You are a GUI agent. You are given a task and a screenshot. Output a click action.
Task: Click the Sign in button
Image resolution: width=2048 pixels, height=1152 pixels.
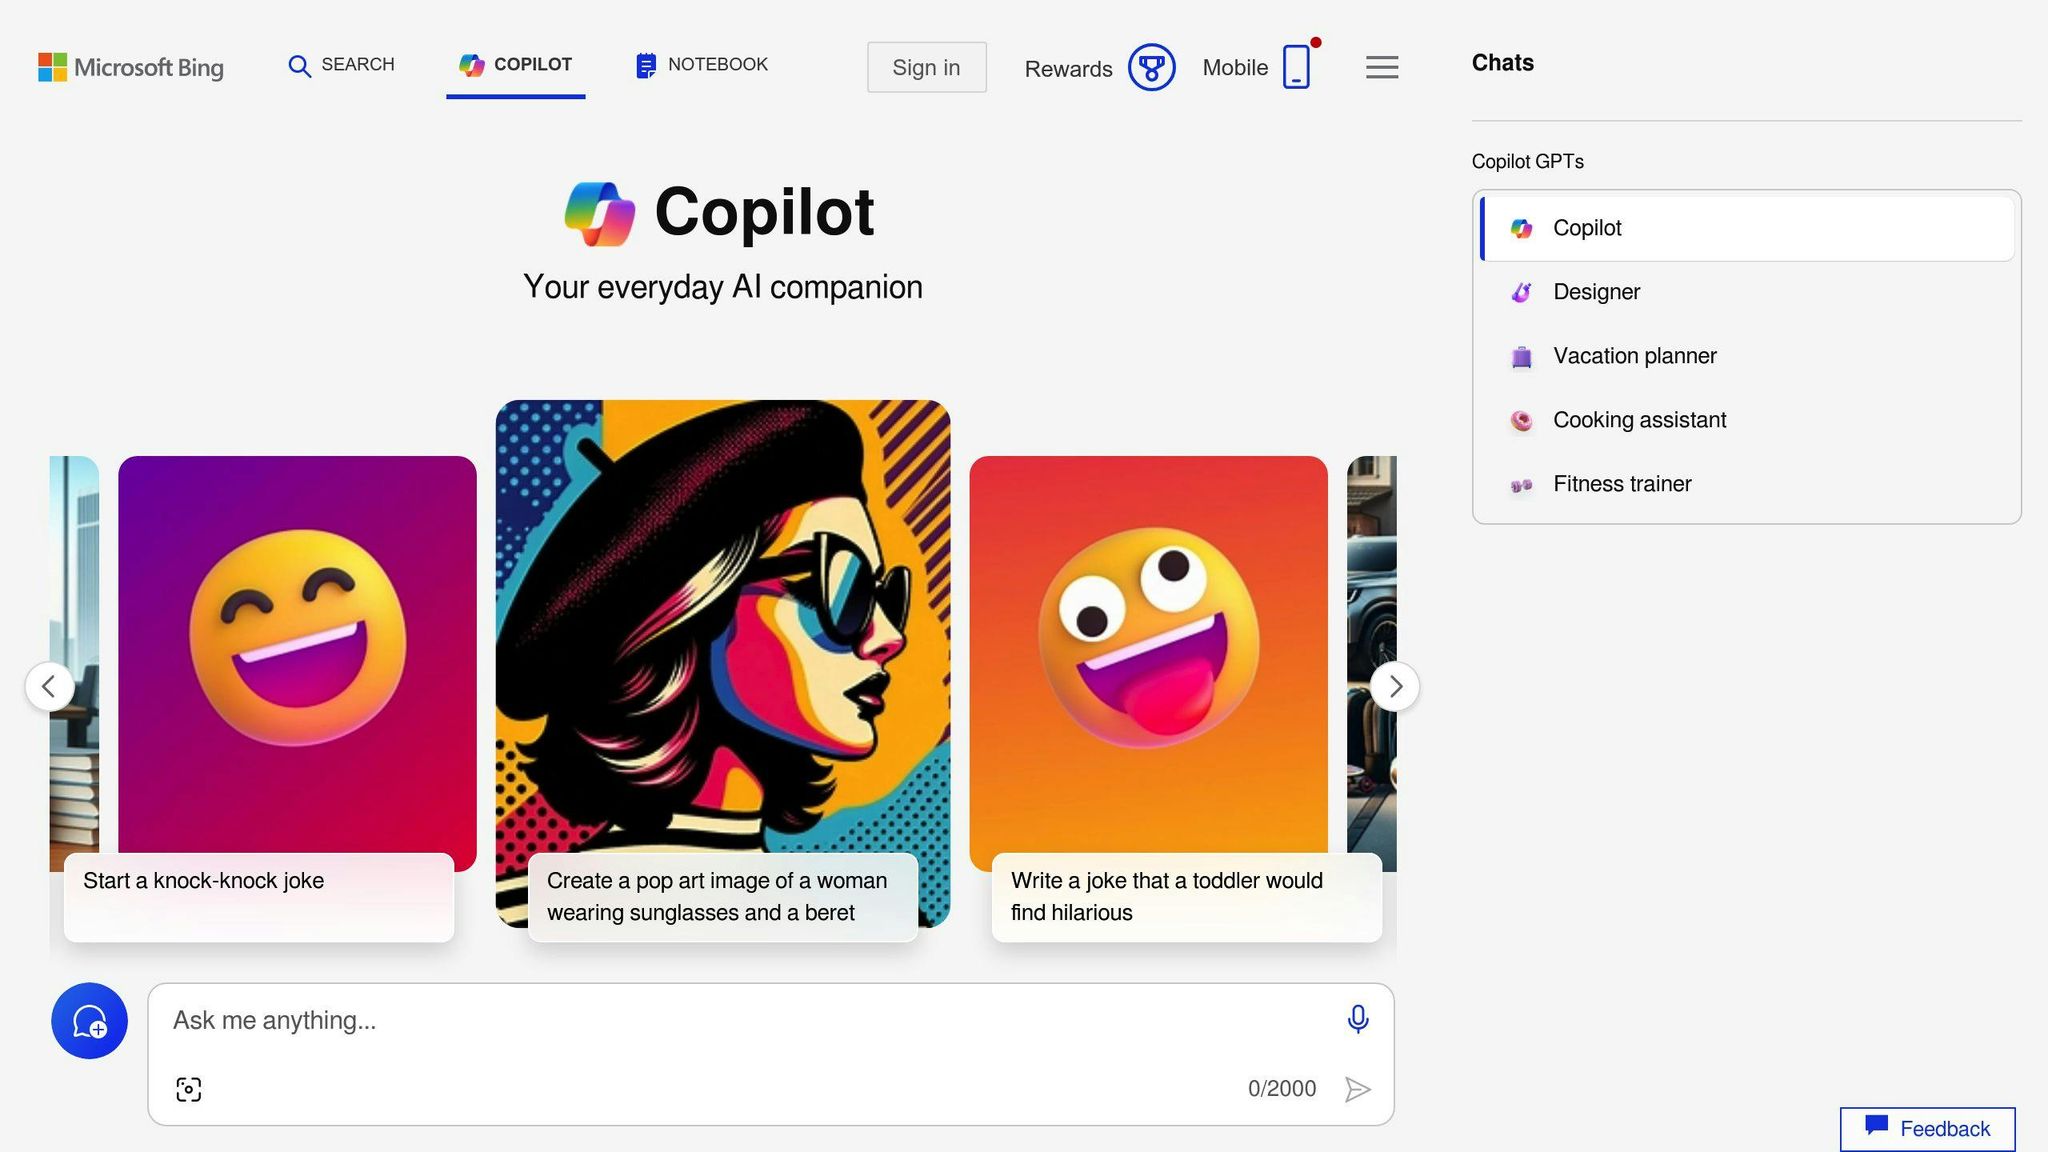click(926, 67)
